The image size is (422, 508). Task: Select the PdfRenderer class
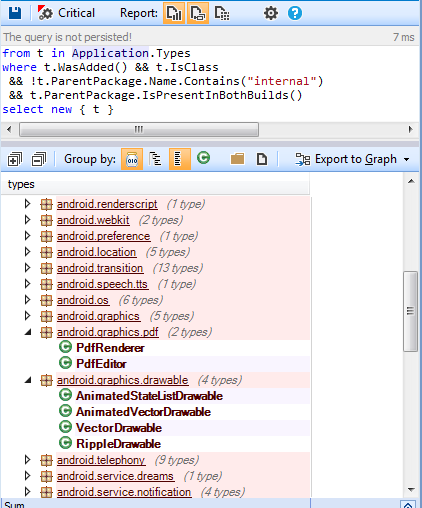[110, 348]
